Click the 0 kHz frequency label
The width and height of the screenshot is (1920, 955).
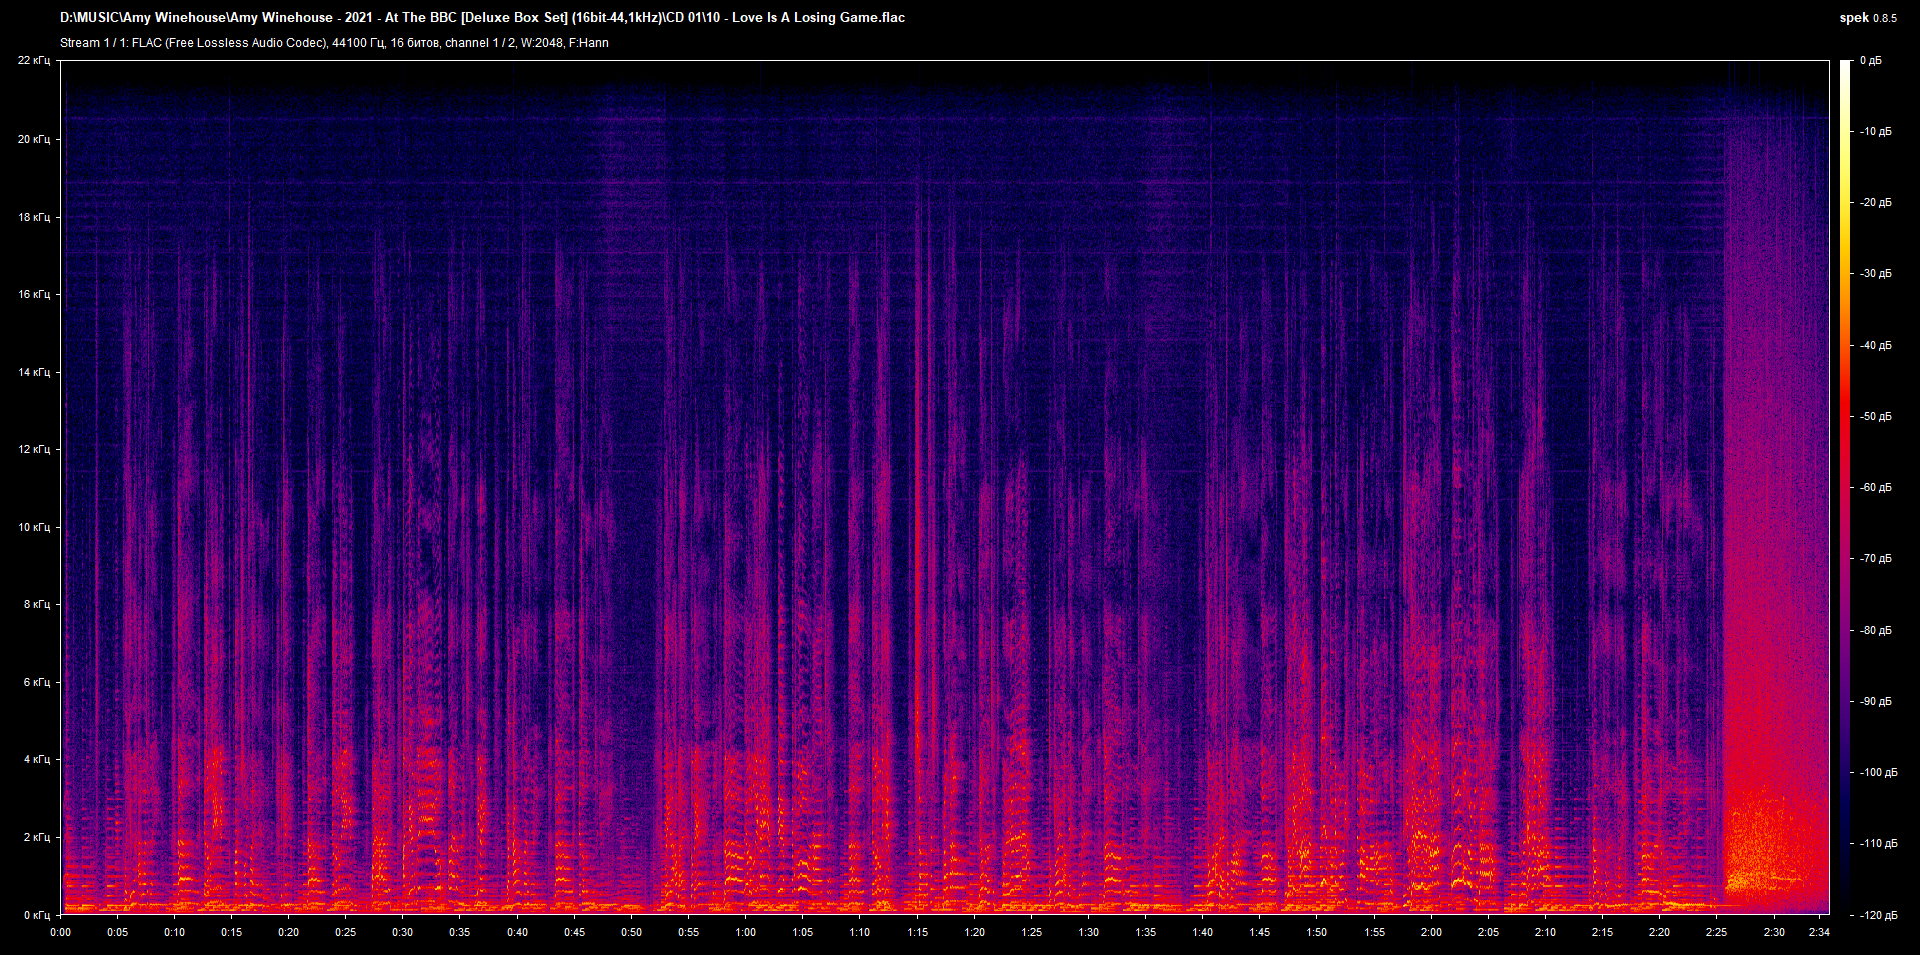[x=36, y=915]
